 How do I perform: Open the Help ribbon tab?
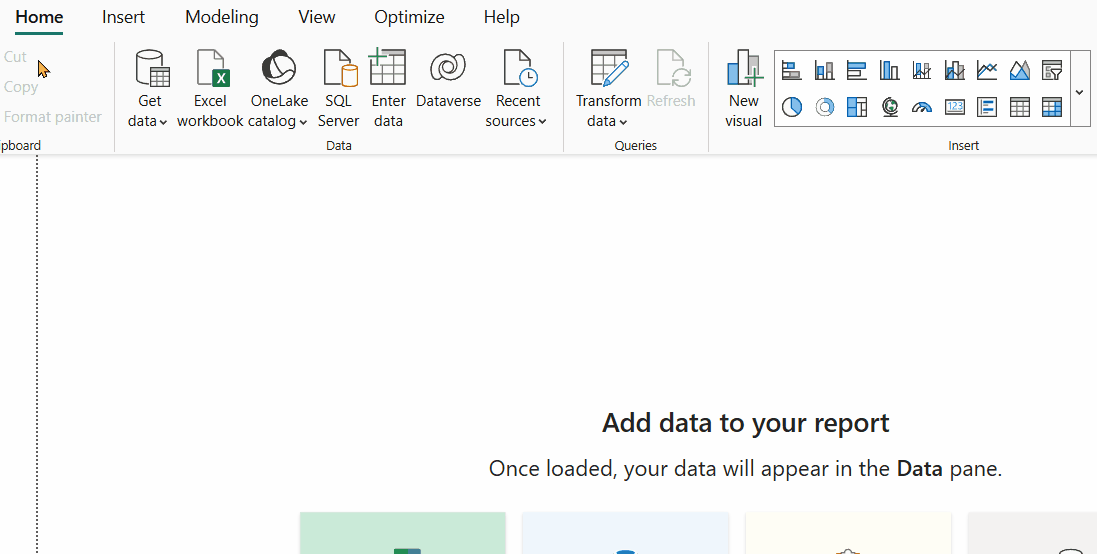point(502,17)
